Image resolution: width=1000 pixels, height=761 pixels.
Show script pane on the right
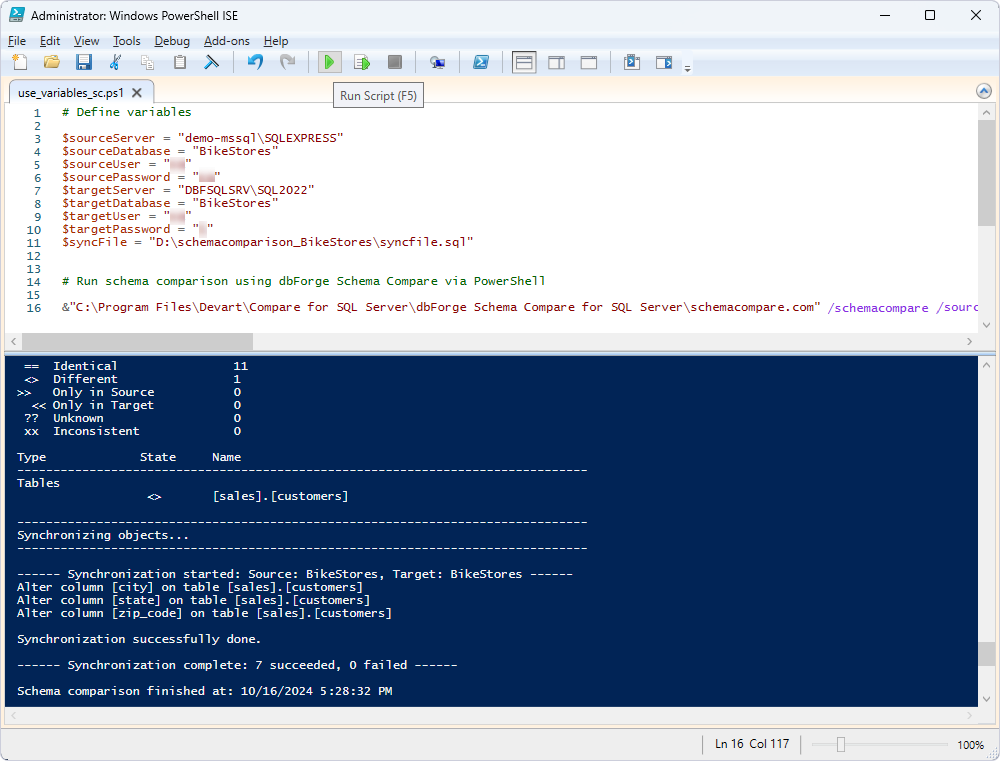[557, 62]
